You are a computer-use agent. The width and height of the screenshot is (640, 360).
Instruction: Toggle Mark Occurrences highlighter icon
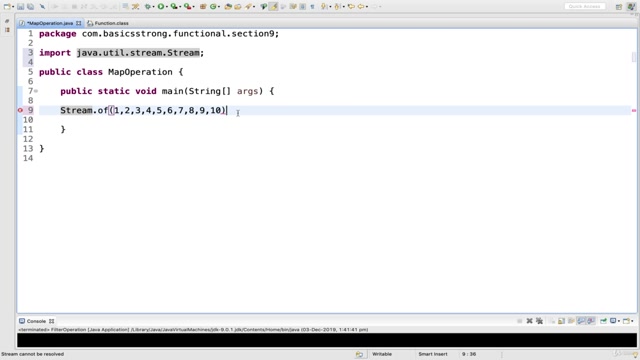pos(273,7)
